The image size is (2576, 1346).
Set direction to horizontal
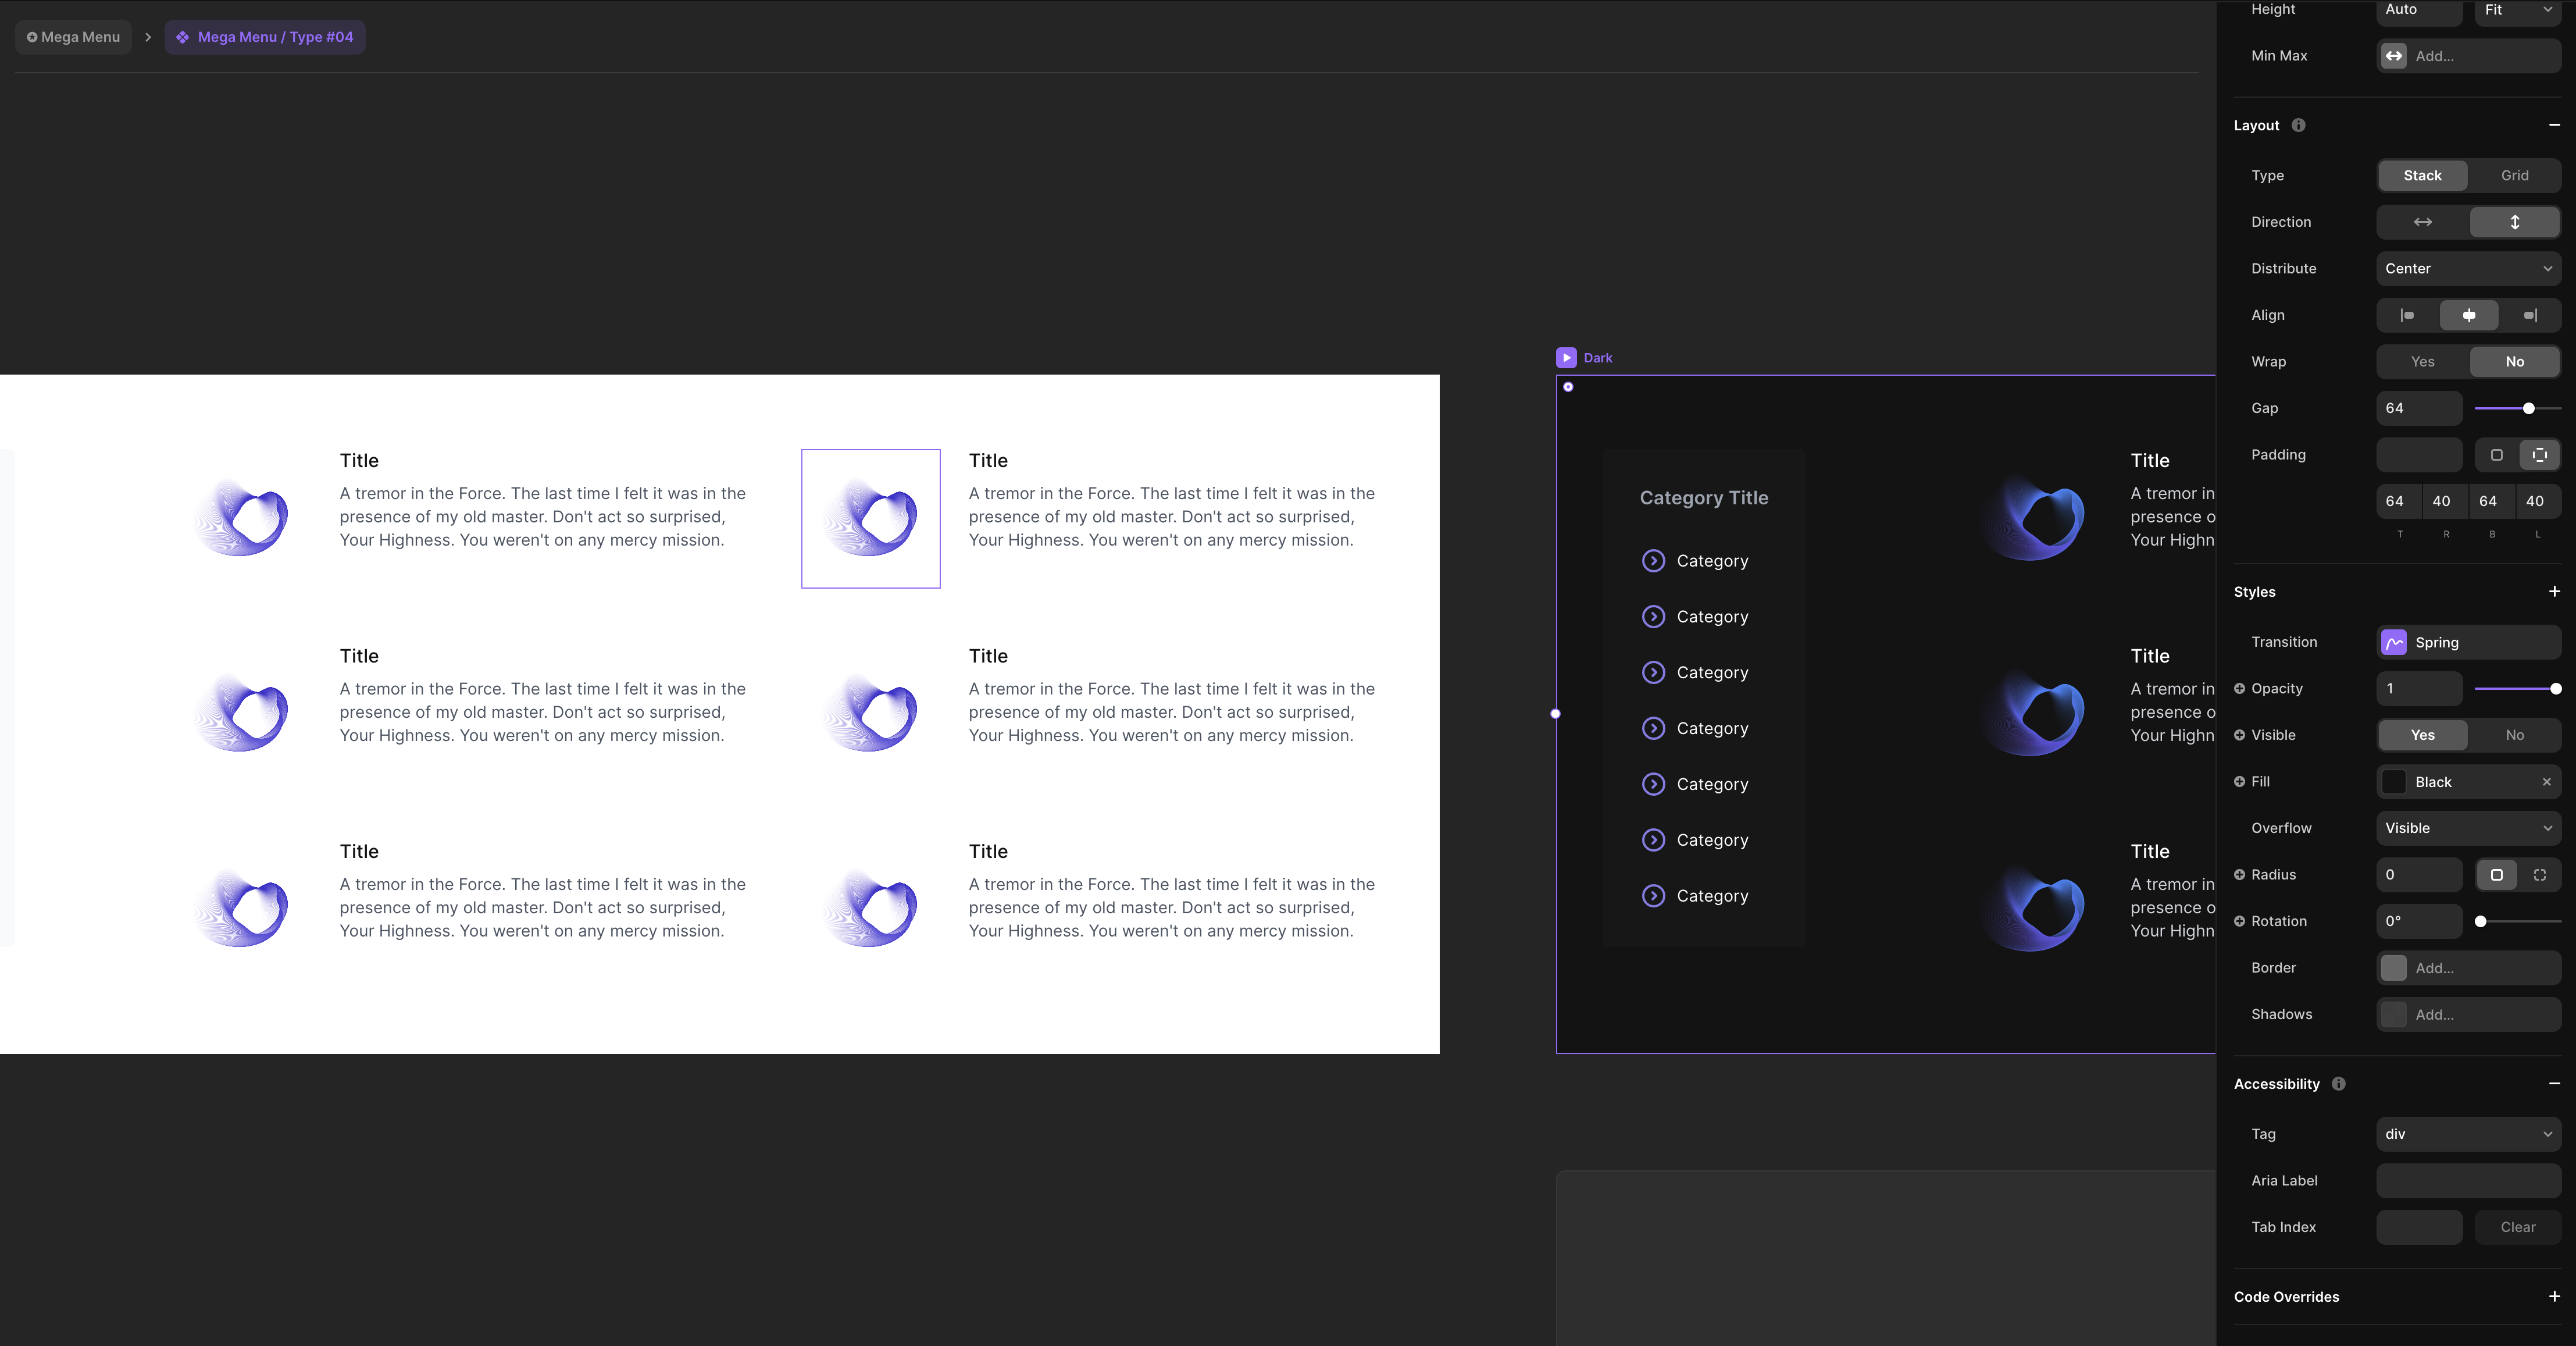click(x=2422, y=222)
